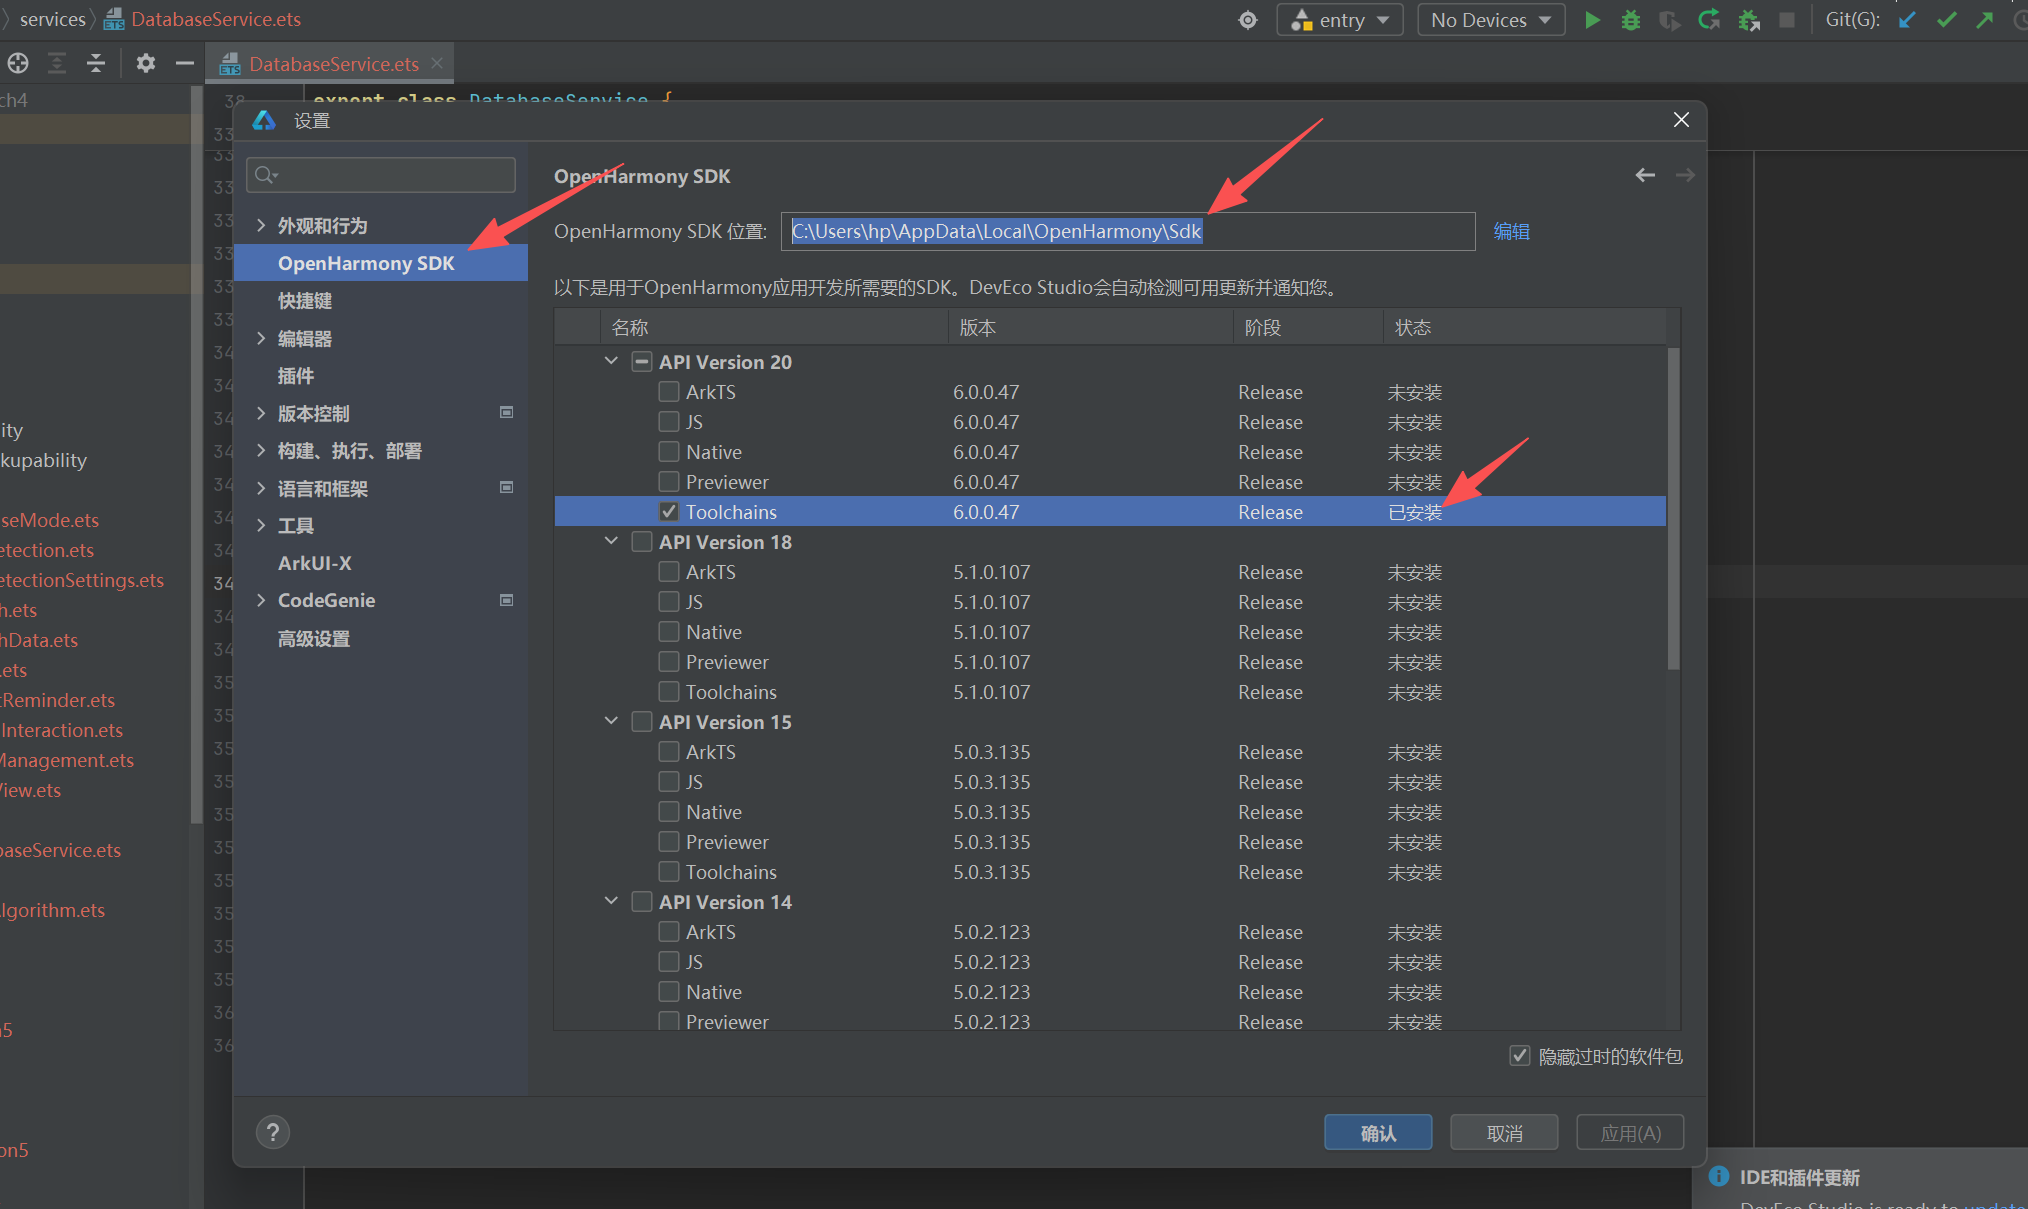
Task: Switch to the DatabaseService.ets editor tab
Action: point(333,64)
